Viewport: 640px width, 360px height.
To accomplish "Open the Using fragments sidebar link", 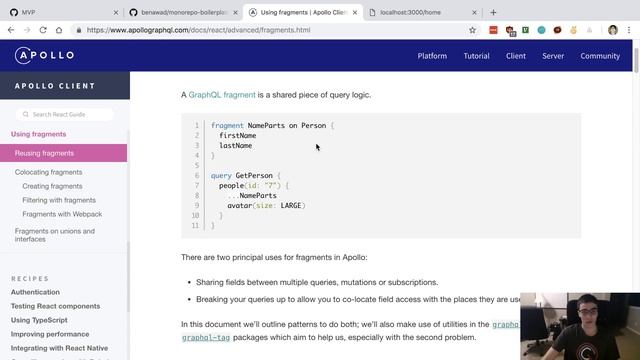I will coord(38,134).
